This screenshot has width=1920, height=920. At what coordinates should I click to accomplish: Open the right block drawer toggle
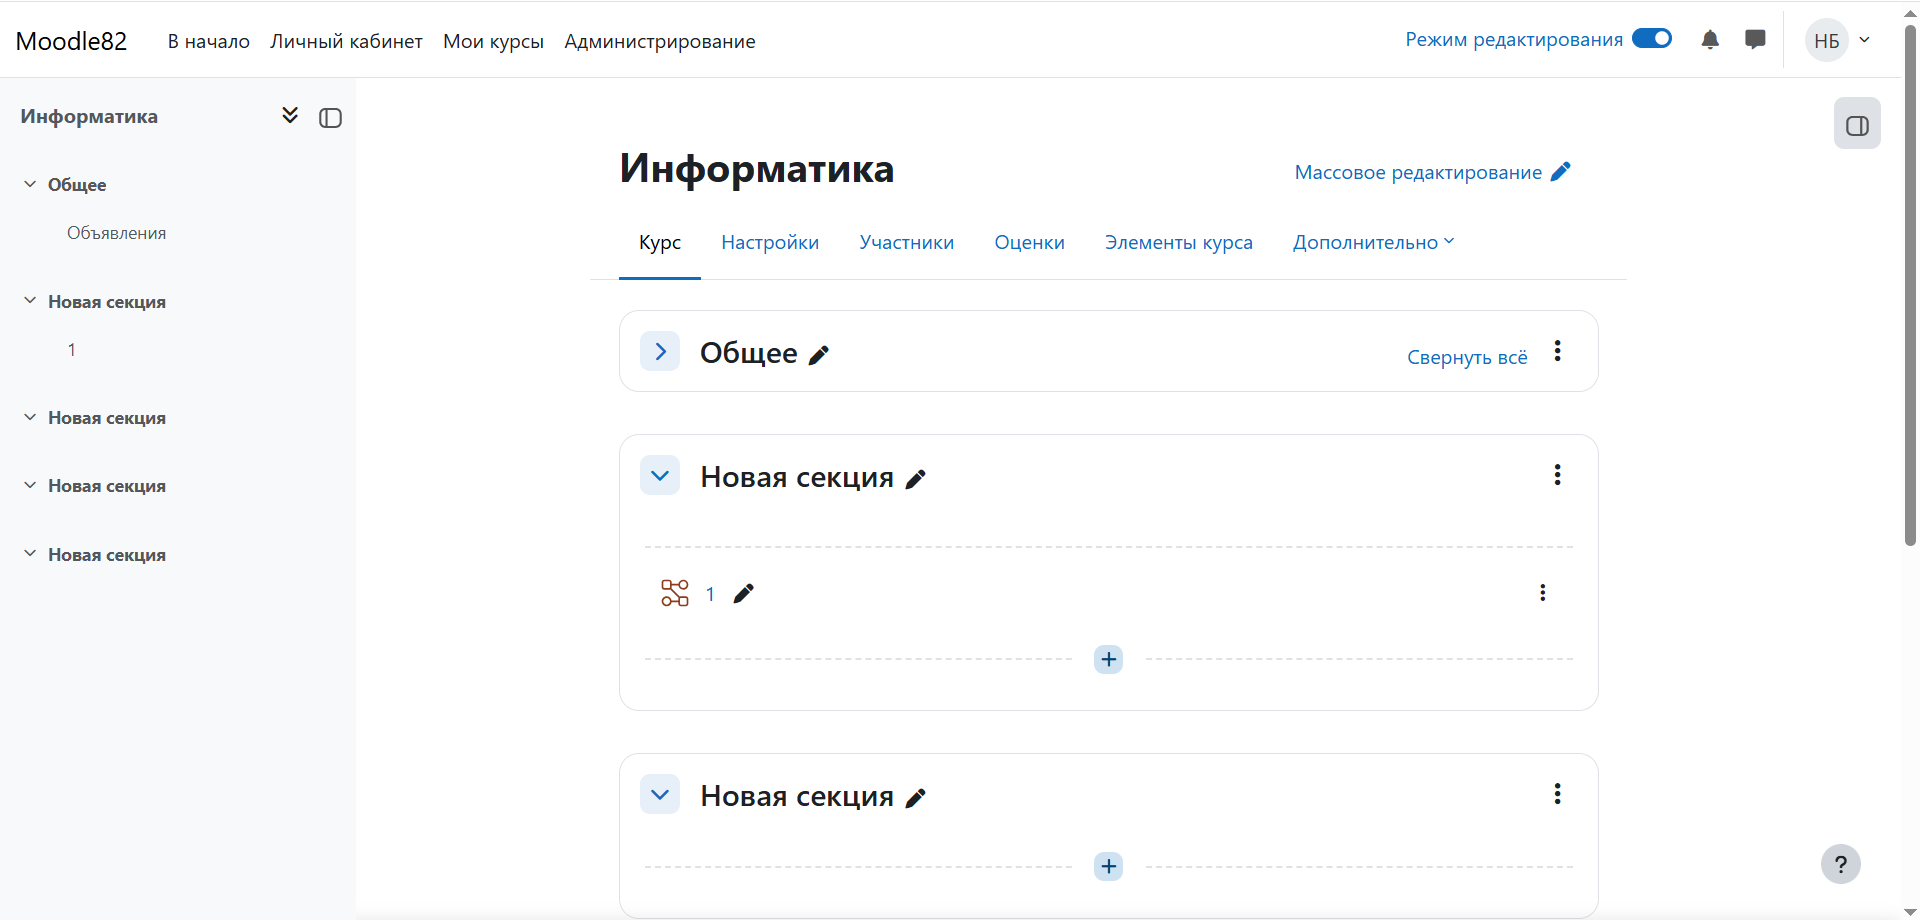click(1857, 124)
